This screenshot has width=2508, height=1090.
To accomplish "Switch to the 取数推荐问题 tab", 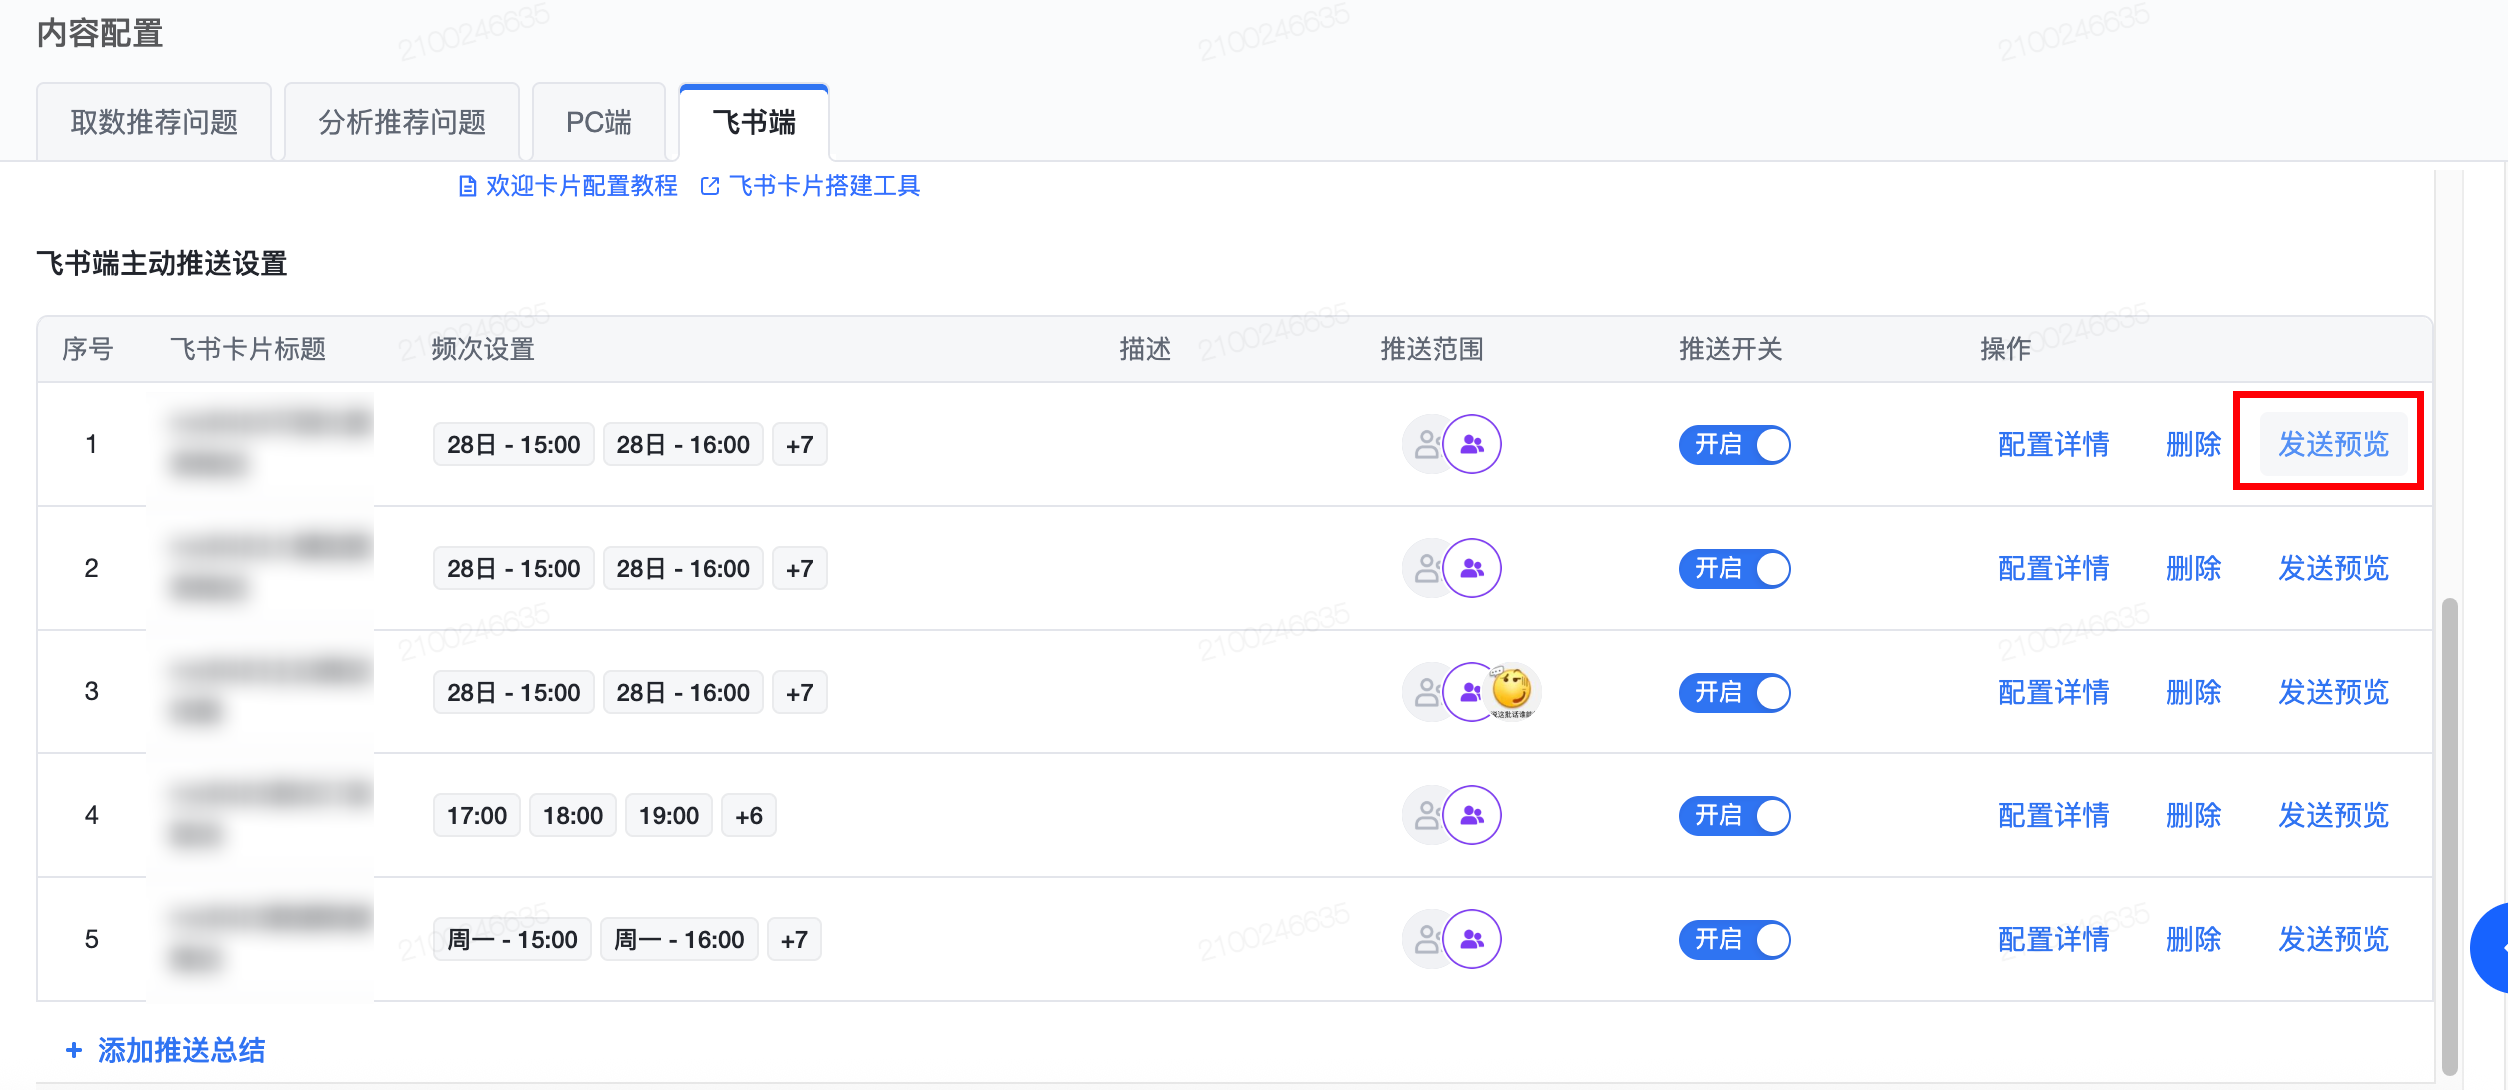I will point(154,122).
